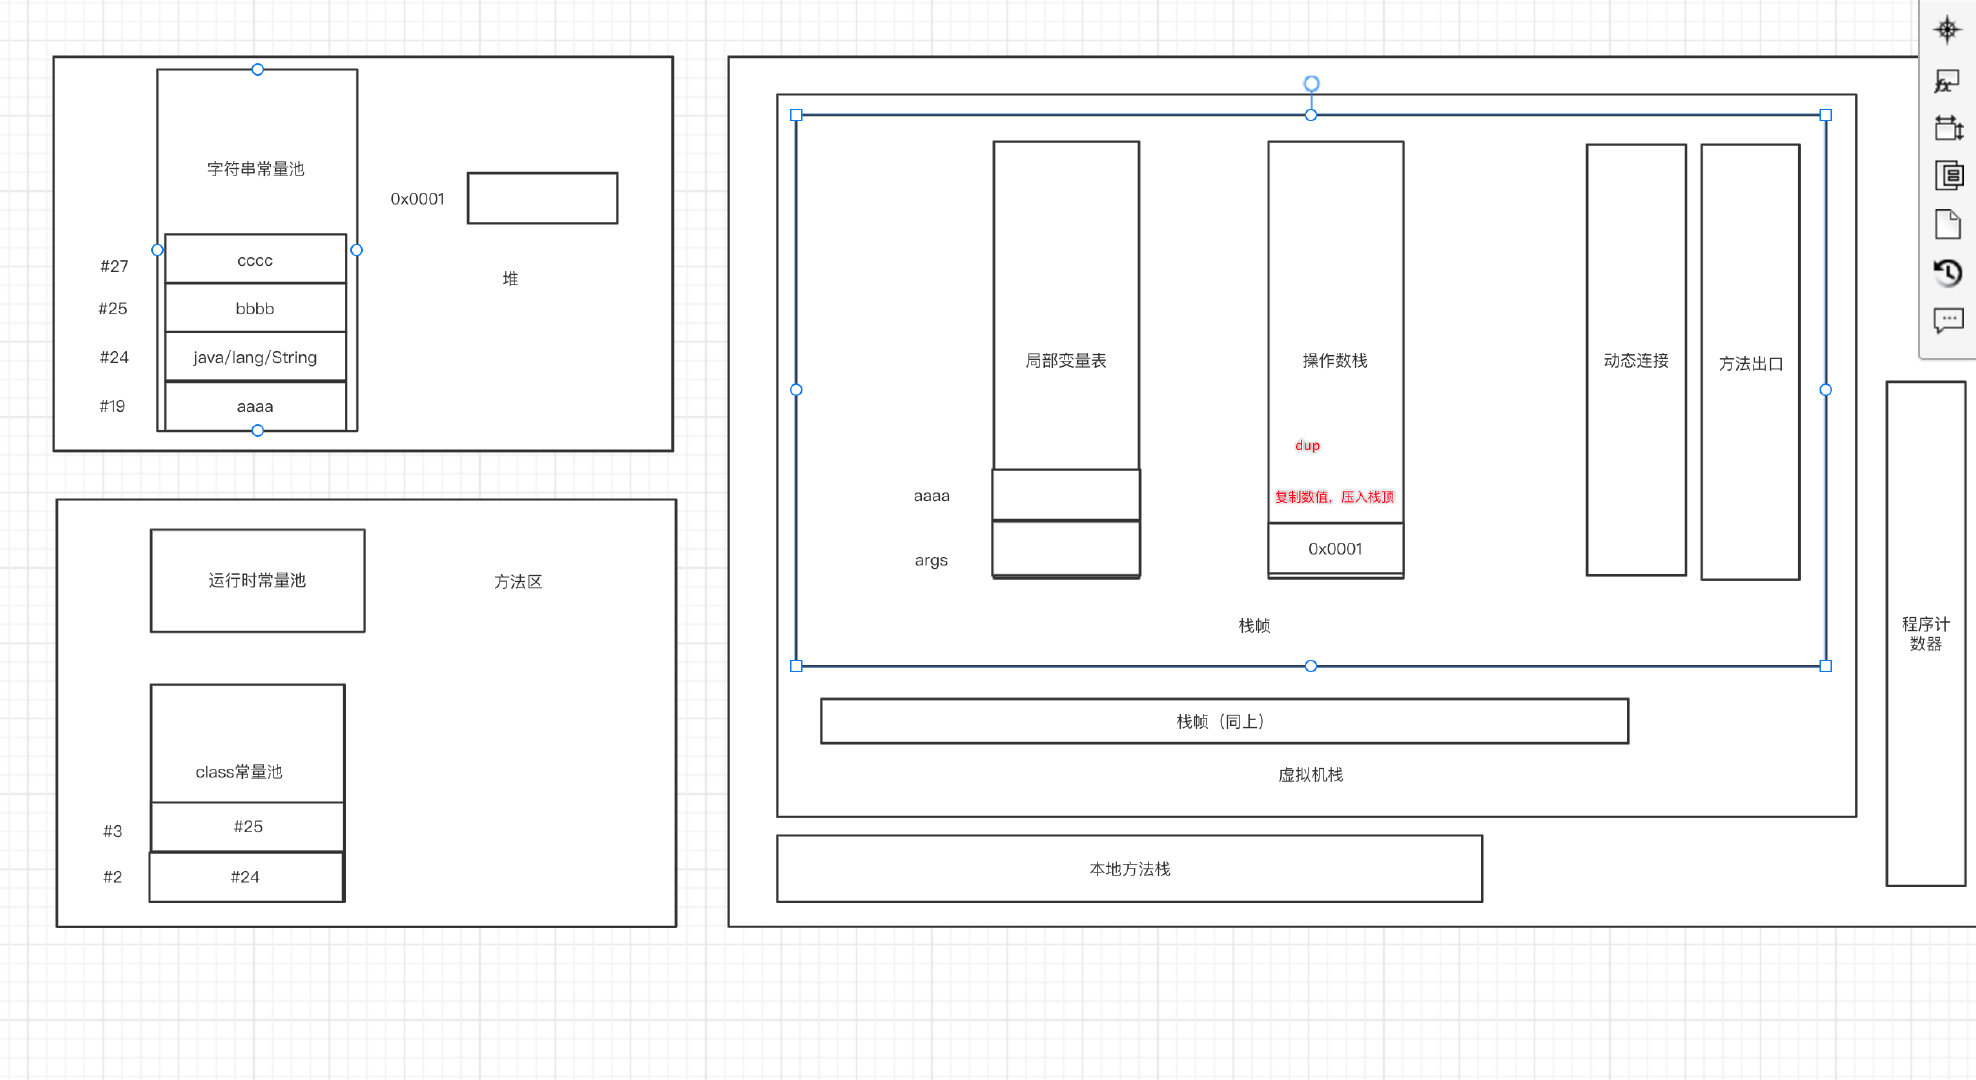This screenshot has width=1976, height=1080.
Task: Click the aaaa label beside local variables
Action: point(931,496)
